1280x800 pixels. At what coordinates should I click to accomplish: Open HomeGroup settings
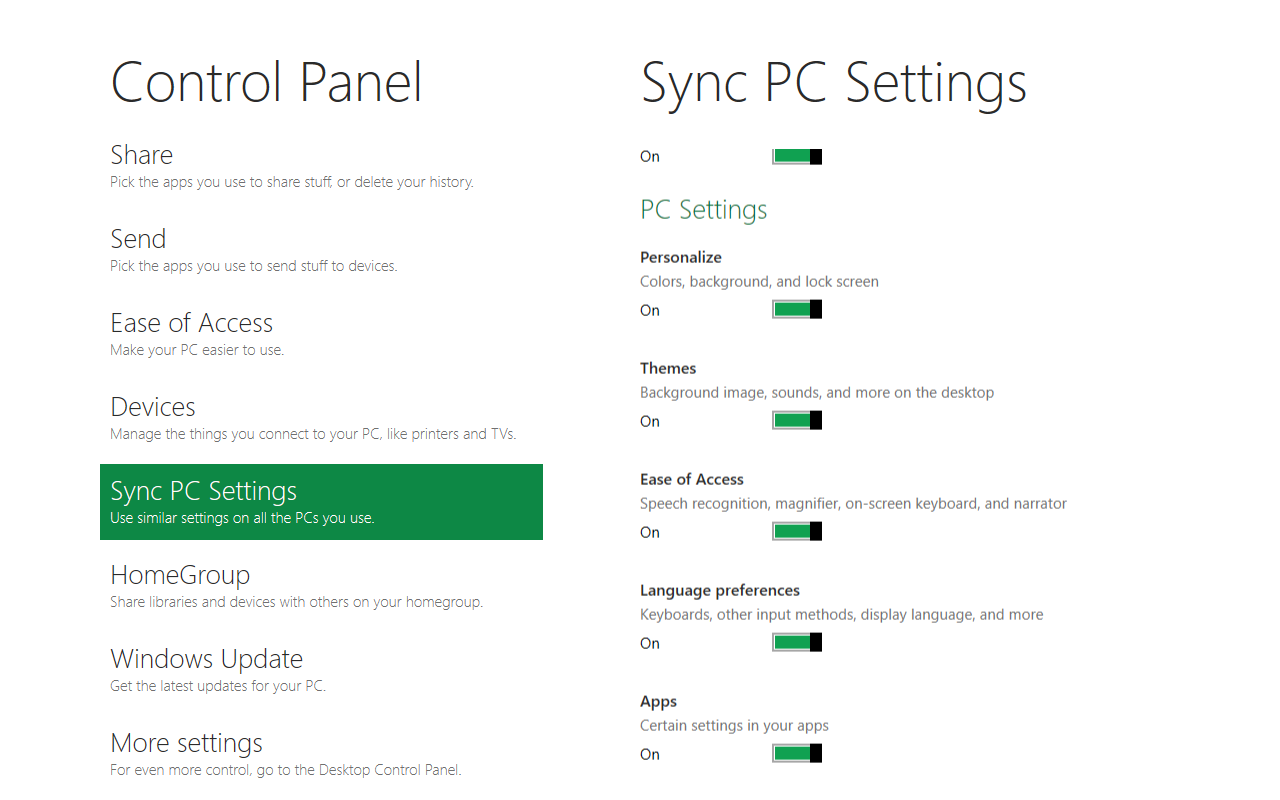coord(180,576)
